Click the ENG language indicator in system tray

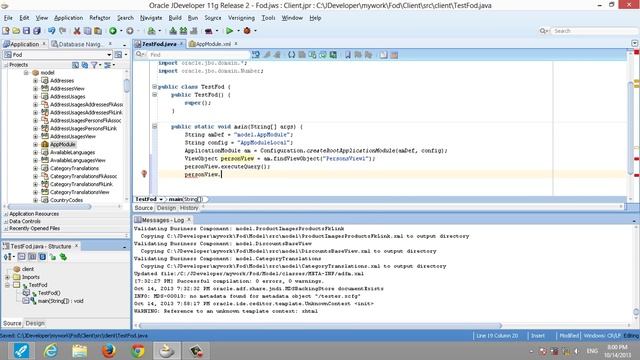click(x=592, y=351)
